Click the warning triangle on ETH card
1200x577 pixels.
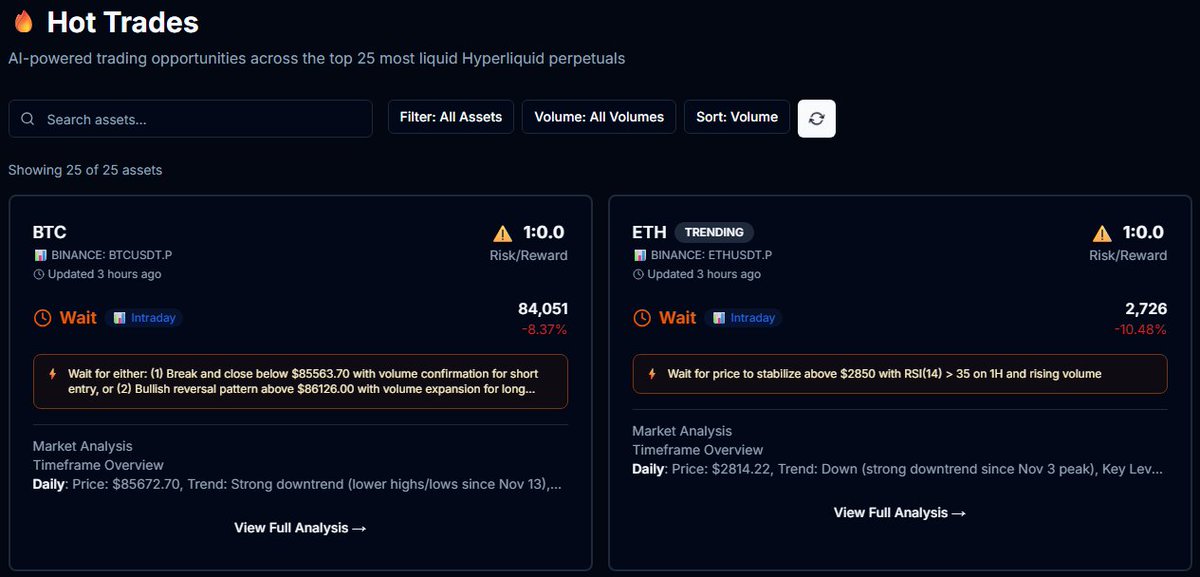coord(1102,233)
